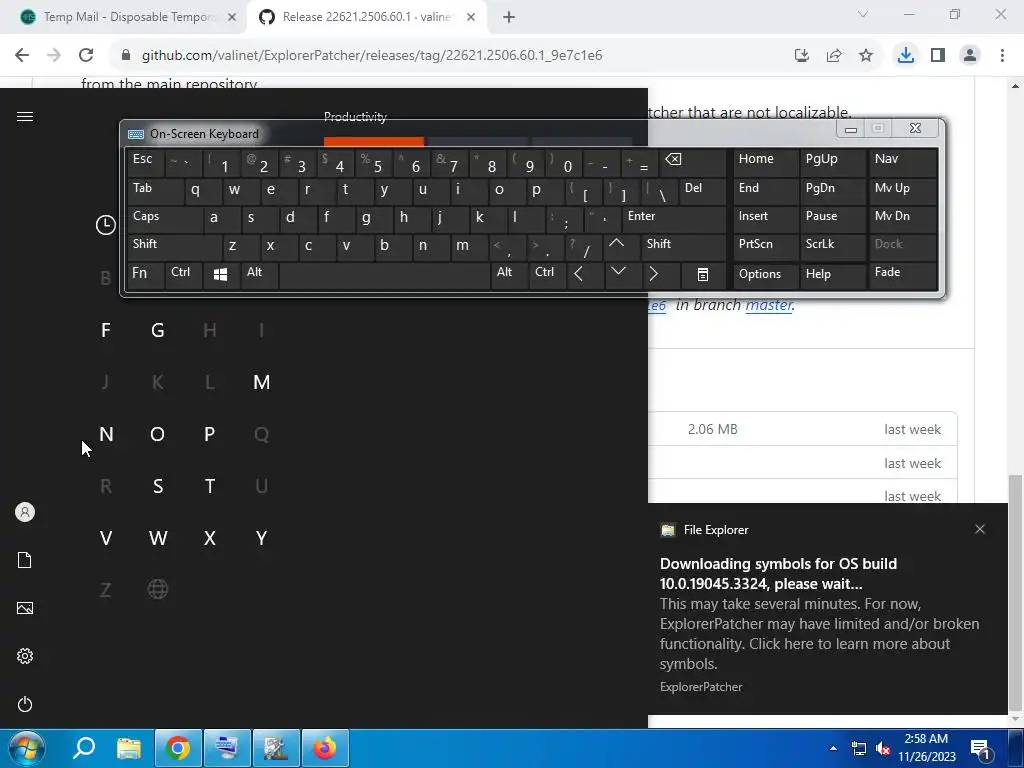Image resolution: width=1024 pixels, height=768 pixels.
Task: Open the Start menu hamburger icon
Action: 25,117
